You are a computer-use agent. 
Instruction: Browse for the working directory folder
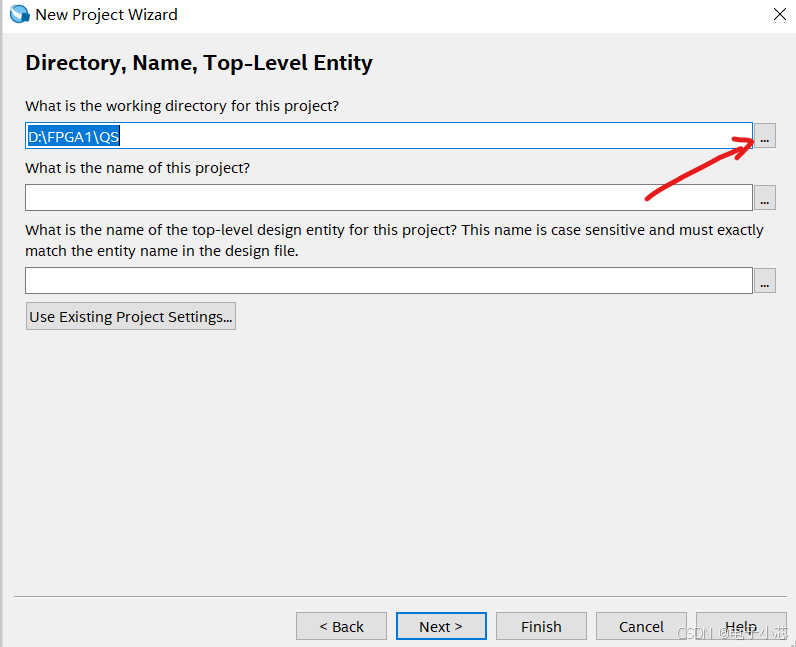(x=765, y=137)
